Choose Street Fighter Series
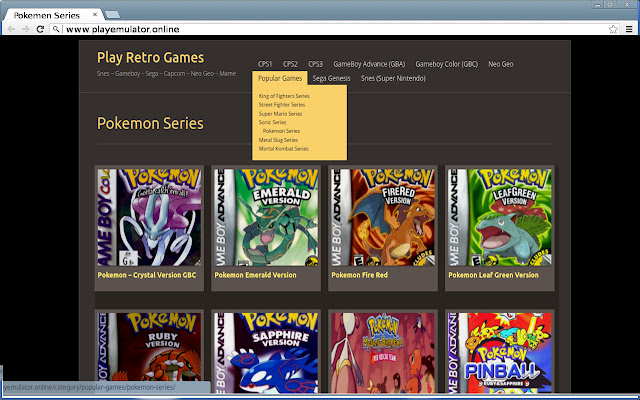640x400 pixels. (x=282, y=105)
